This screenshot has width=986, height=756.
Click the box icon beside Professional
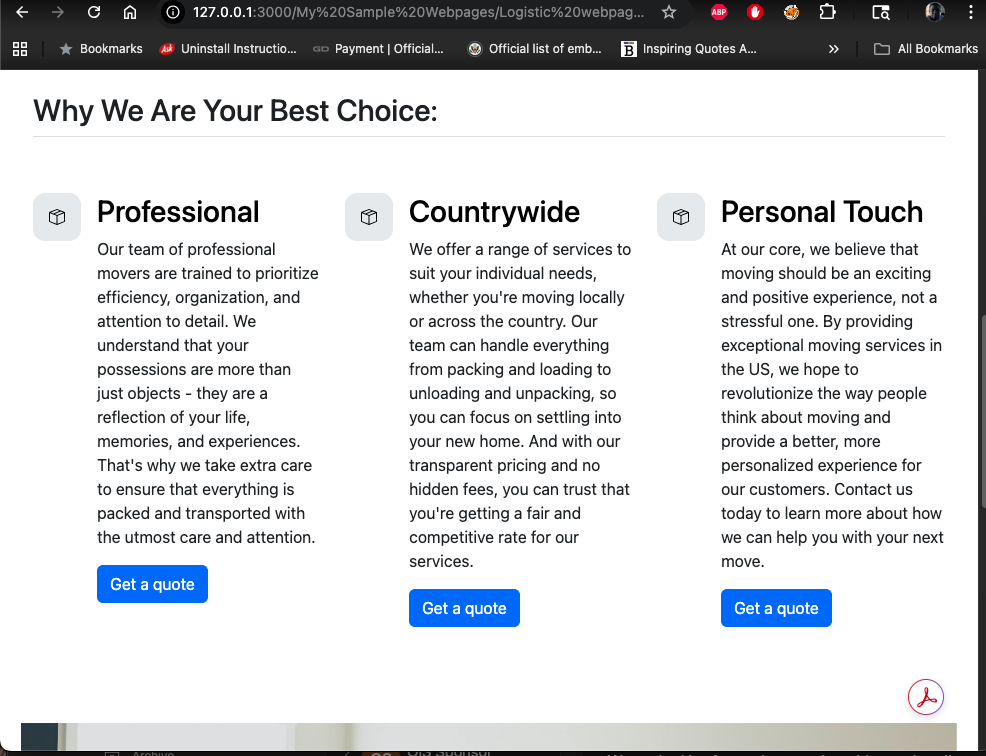[57, 217]
